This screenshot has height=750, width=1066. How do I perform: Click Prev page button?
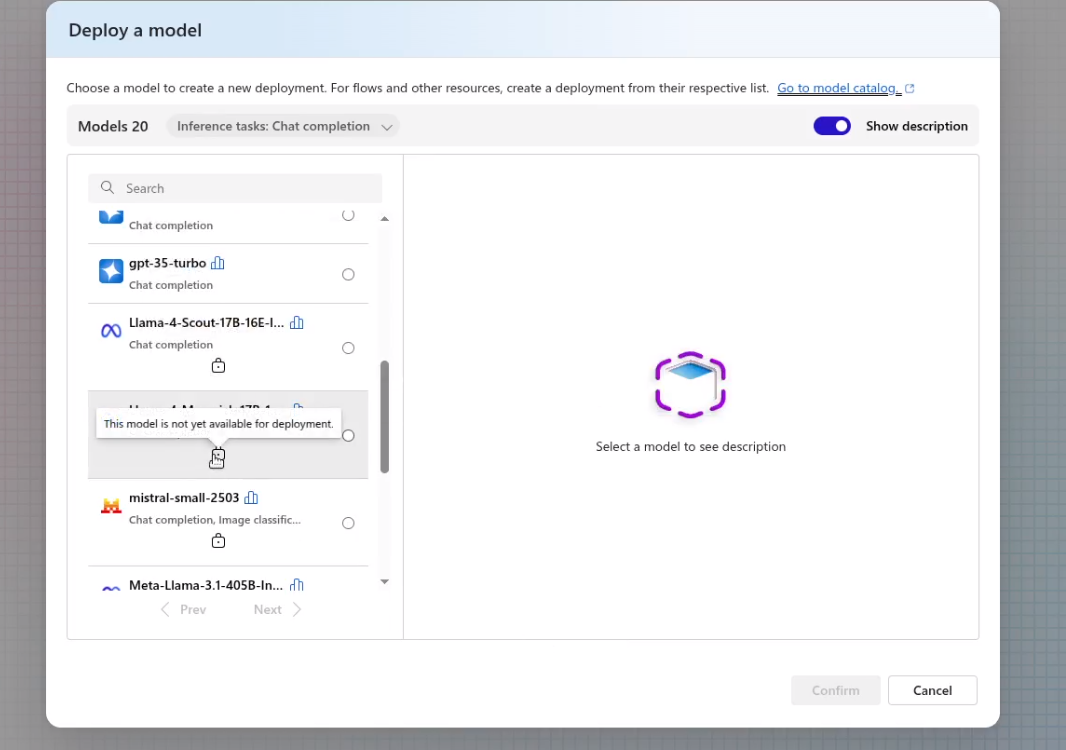pyautogui.click(x=184, y=609)
